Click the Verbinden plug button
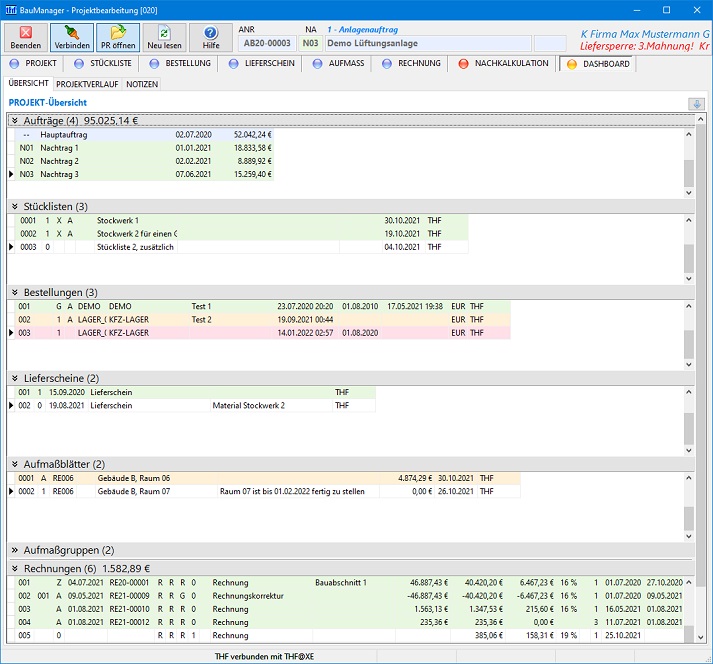 click(72, 37)
